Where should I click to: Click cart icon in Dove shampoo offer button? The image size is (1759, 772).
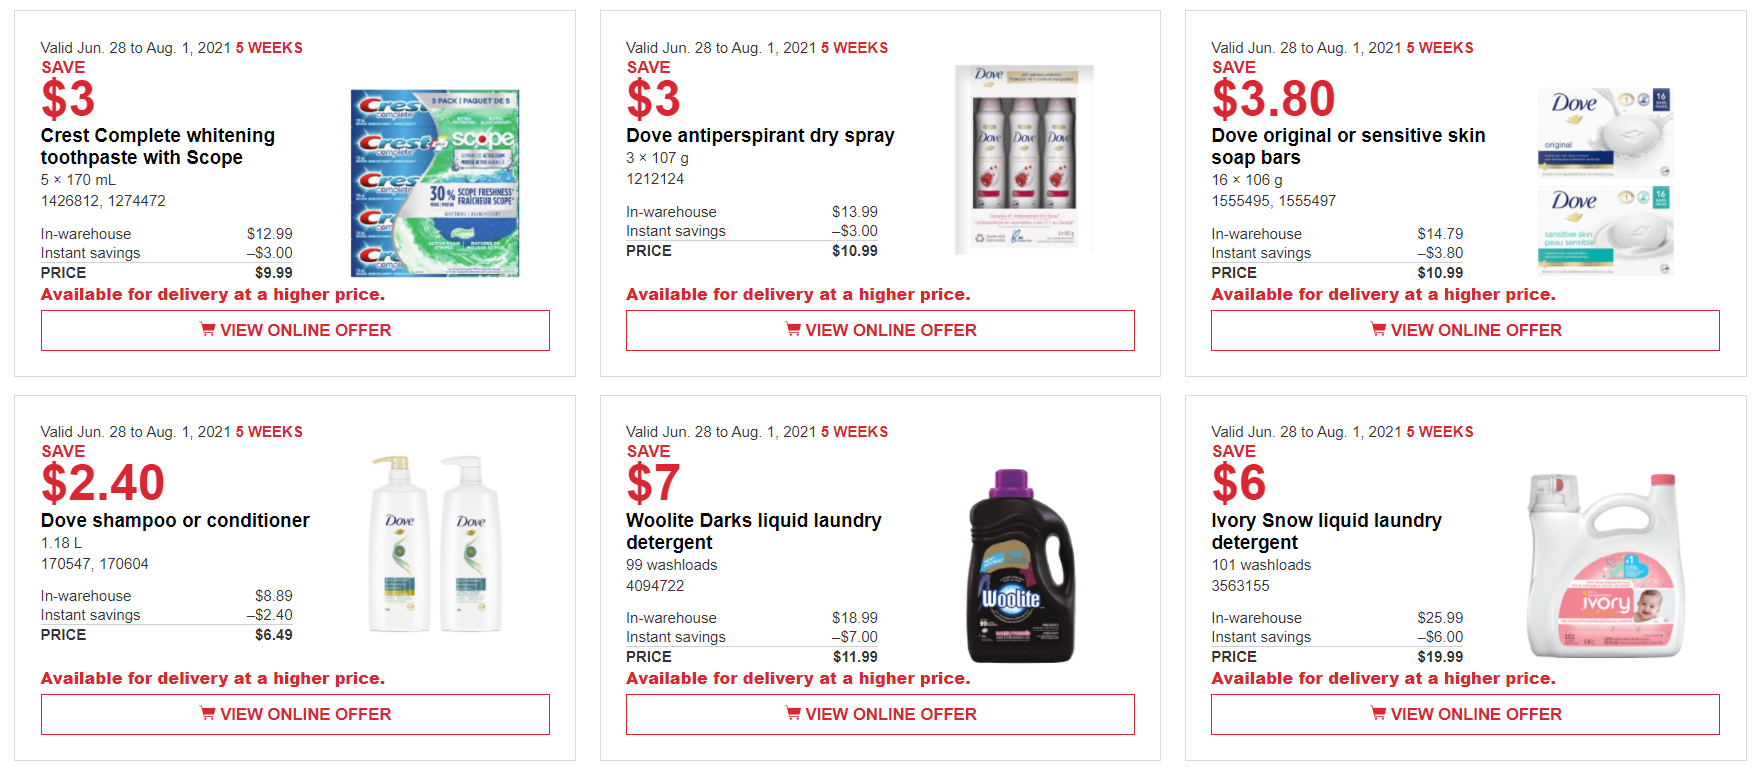click(208, 713)
